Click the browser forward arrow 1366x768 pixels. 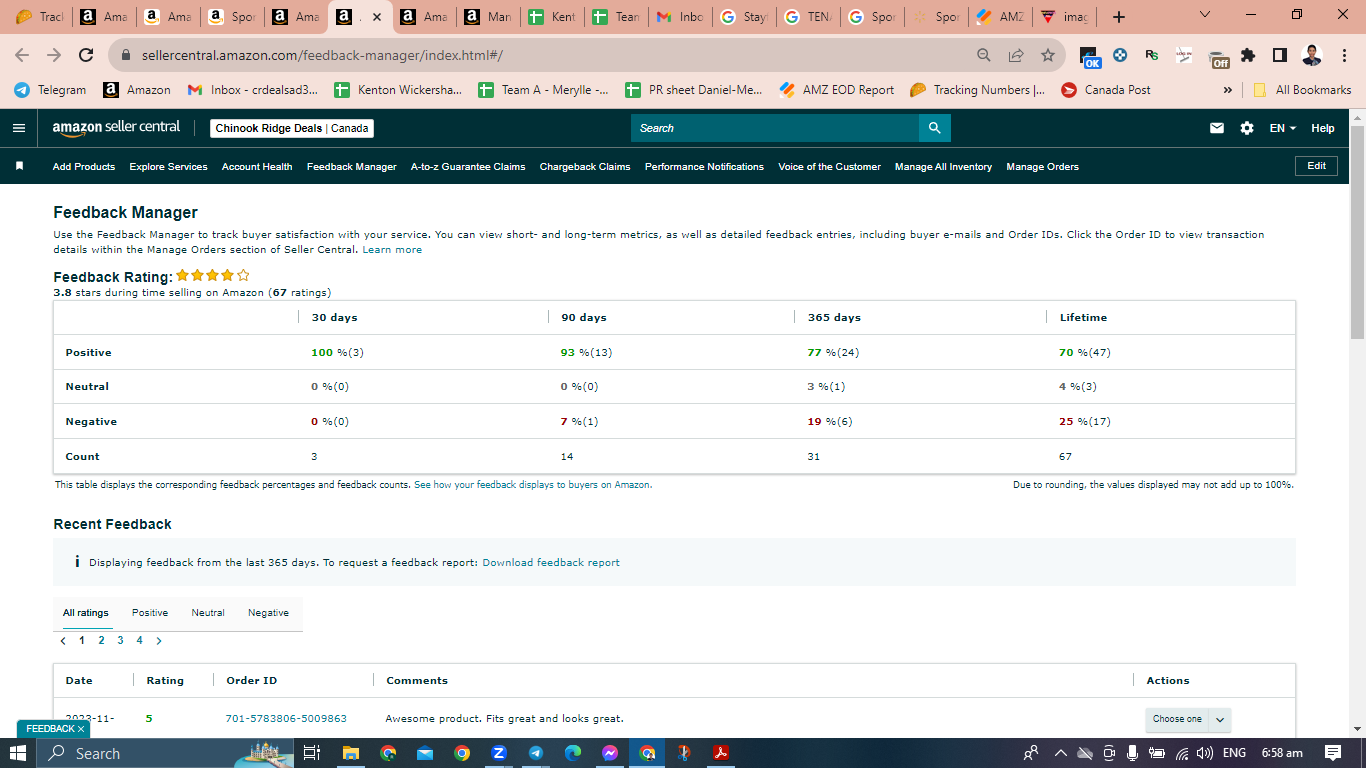point(54,55)
